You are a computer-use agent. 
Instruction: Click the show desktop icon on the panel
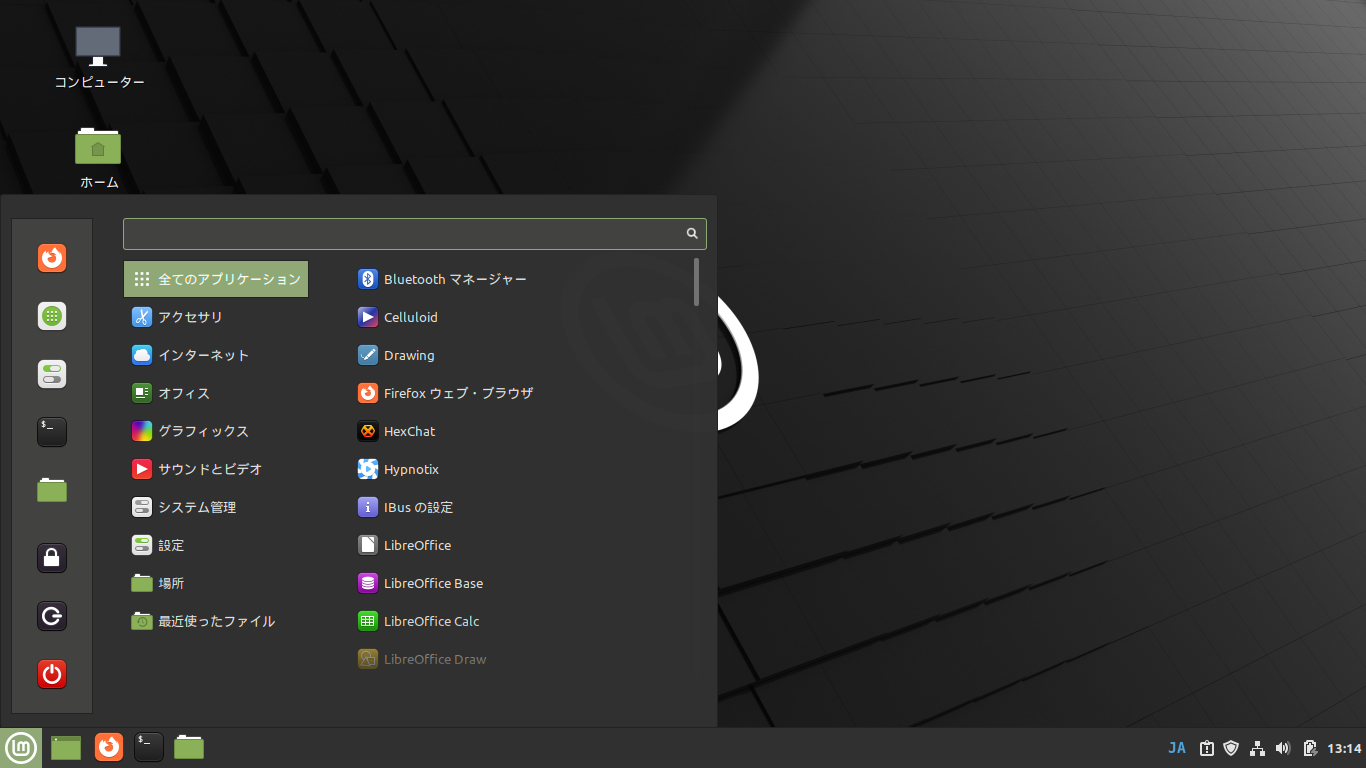click(x=66, y=747)
